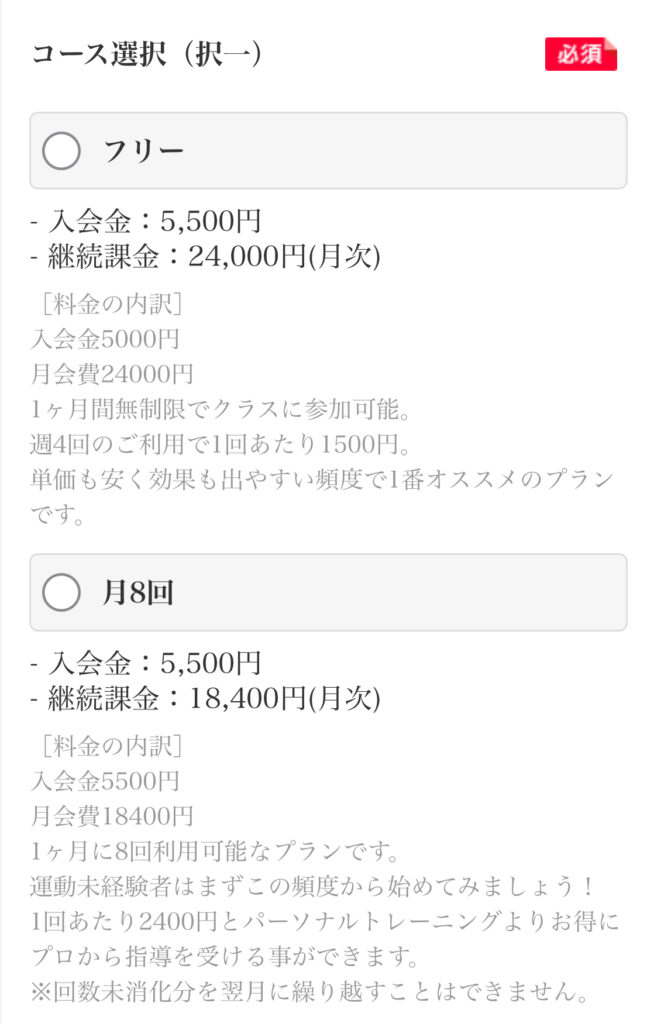
Task: Click the フリー option label text
Action: 144,152
